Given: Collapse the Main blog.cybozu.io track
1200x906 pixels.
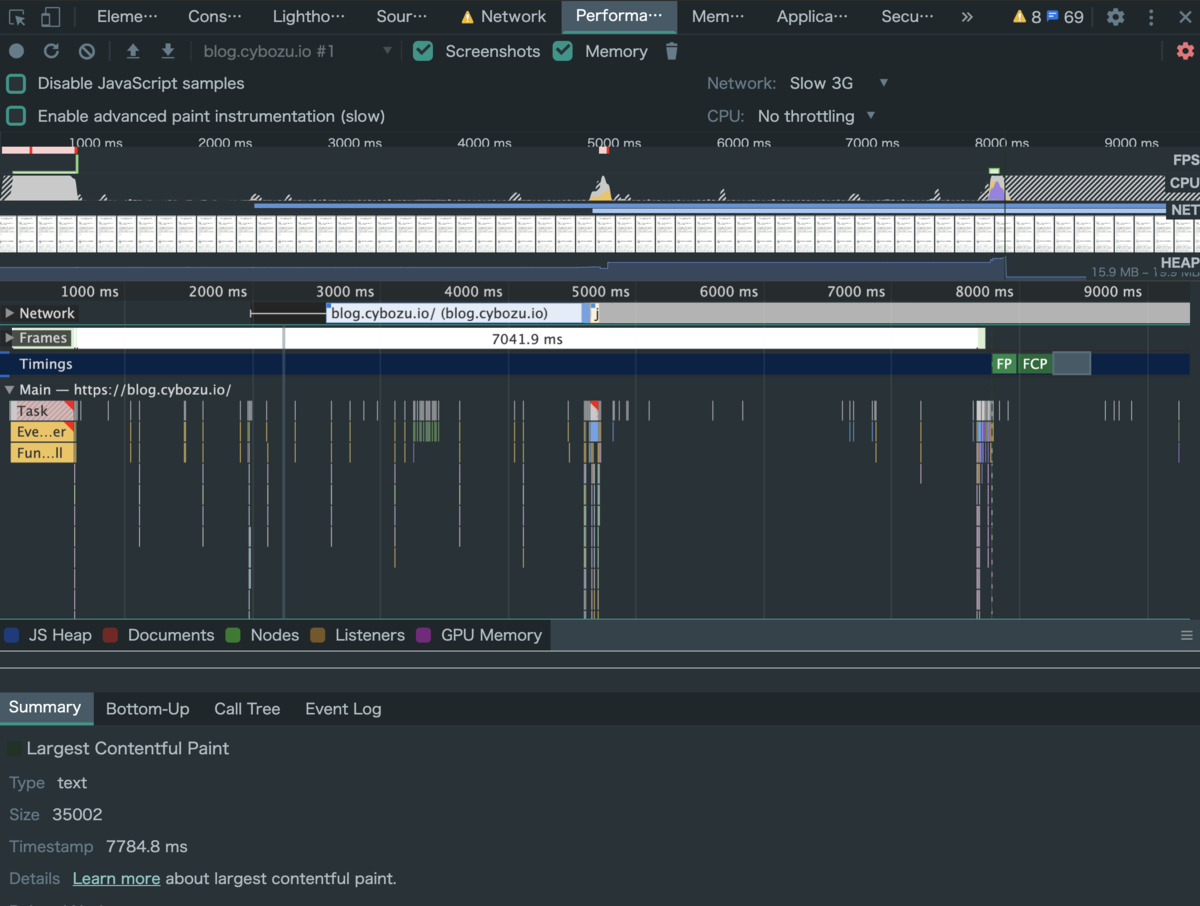Looking at the screenshot, I should pyautogui.click(x=10, y=389).
